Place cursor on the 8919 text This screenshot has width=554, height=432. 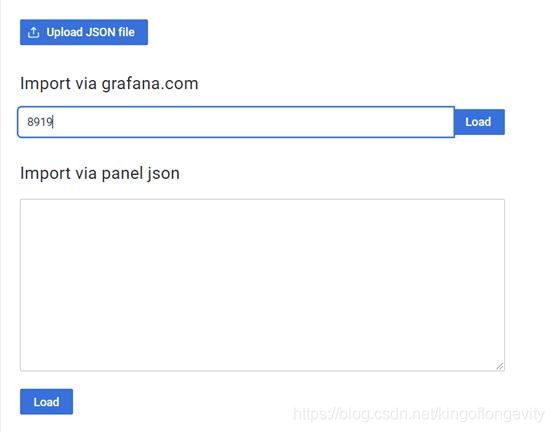[40, 122]
